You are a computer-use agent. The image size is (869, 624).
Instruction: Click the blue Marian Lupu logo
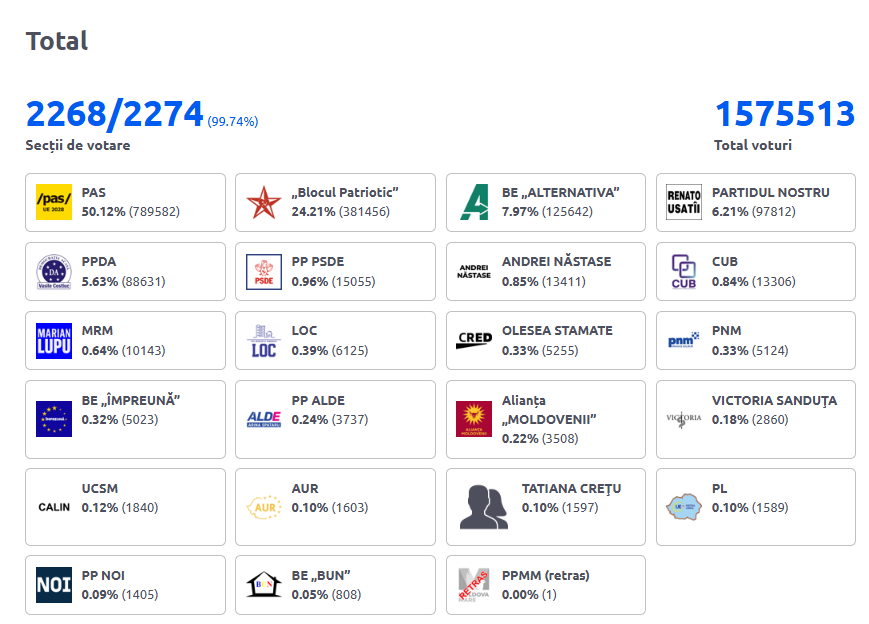[54, 341]
